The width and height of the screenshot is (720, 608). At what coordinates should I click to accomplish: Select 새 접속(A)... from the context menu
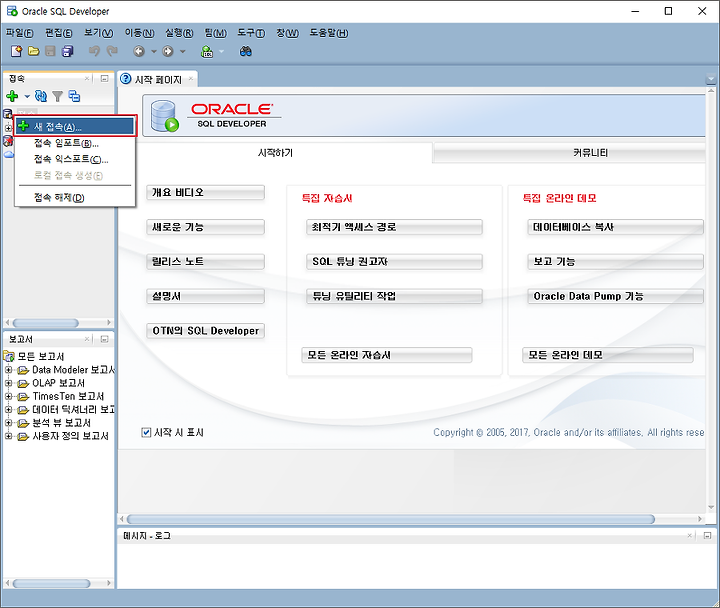tap(75, 127)
